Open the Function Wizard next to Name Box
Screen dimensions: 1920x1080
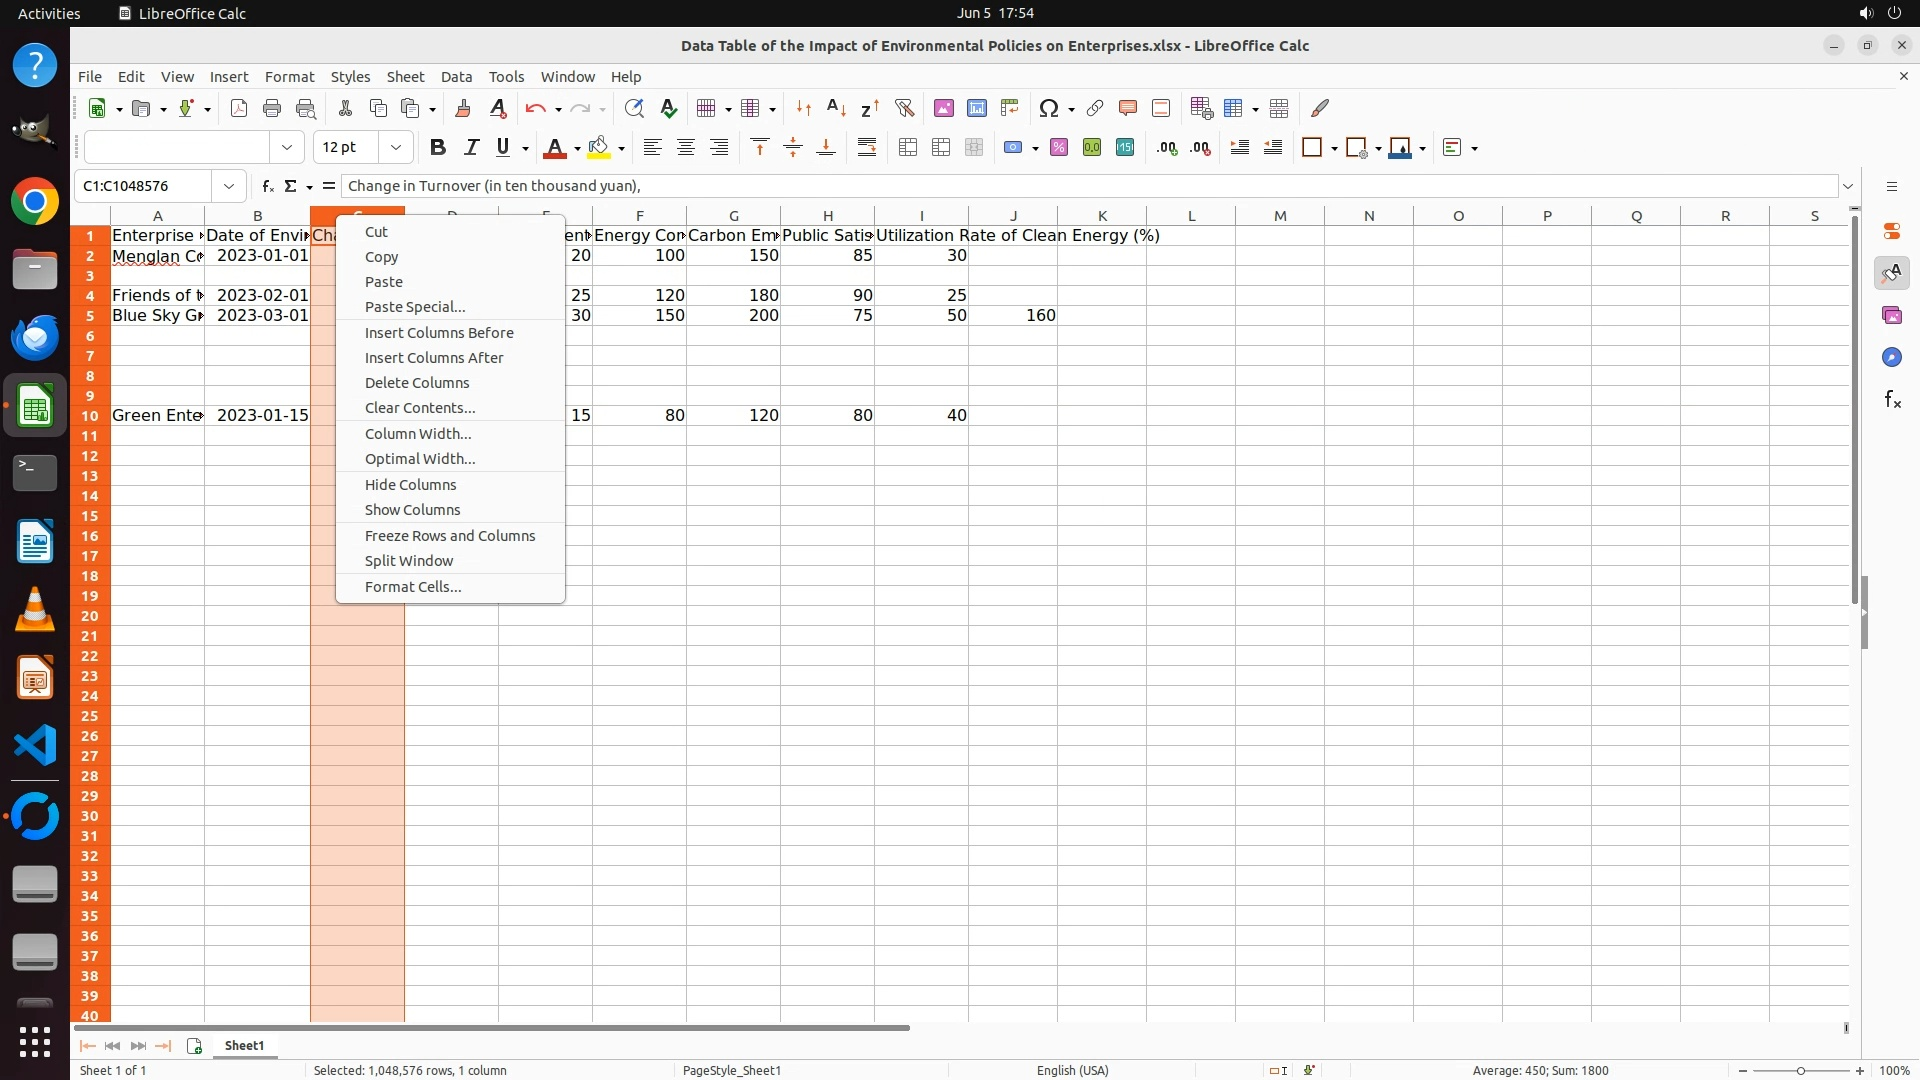point(267,186)
